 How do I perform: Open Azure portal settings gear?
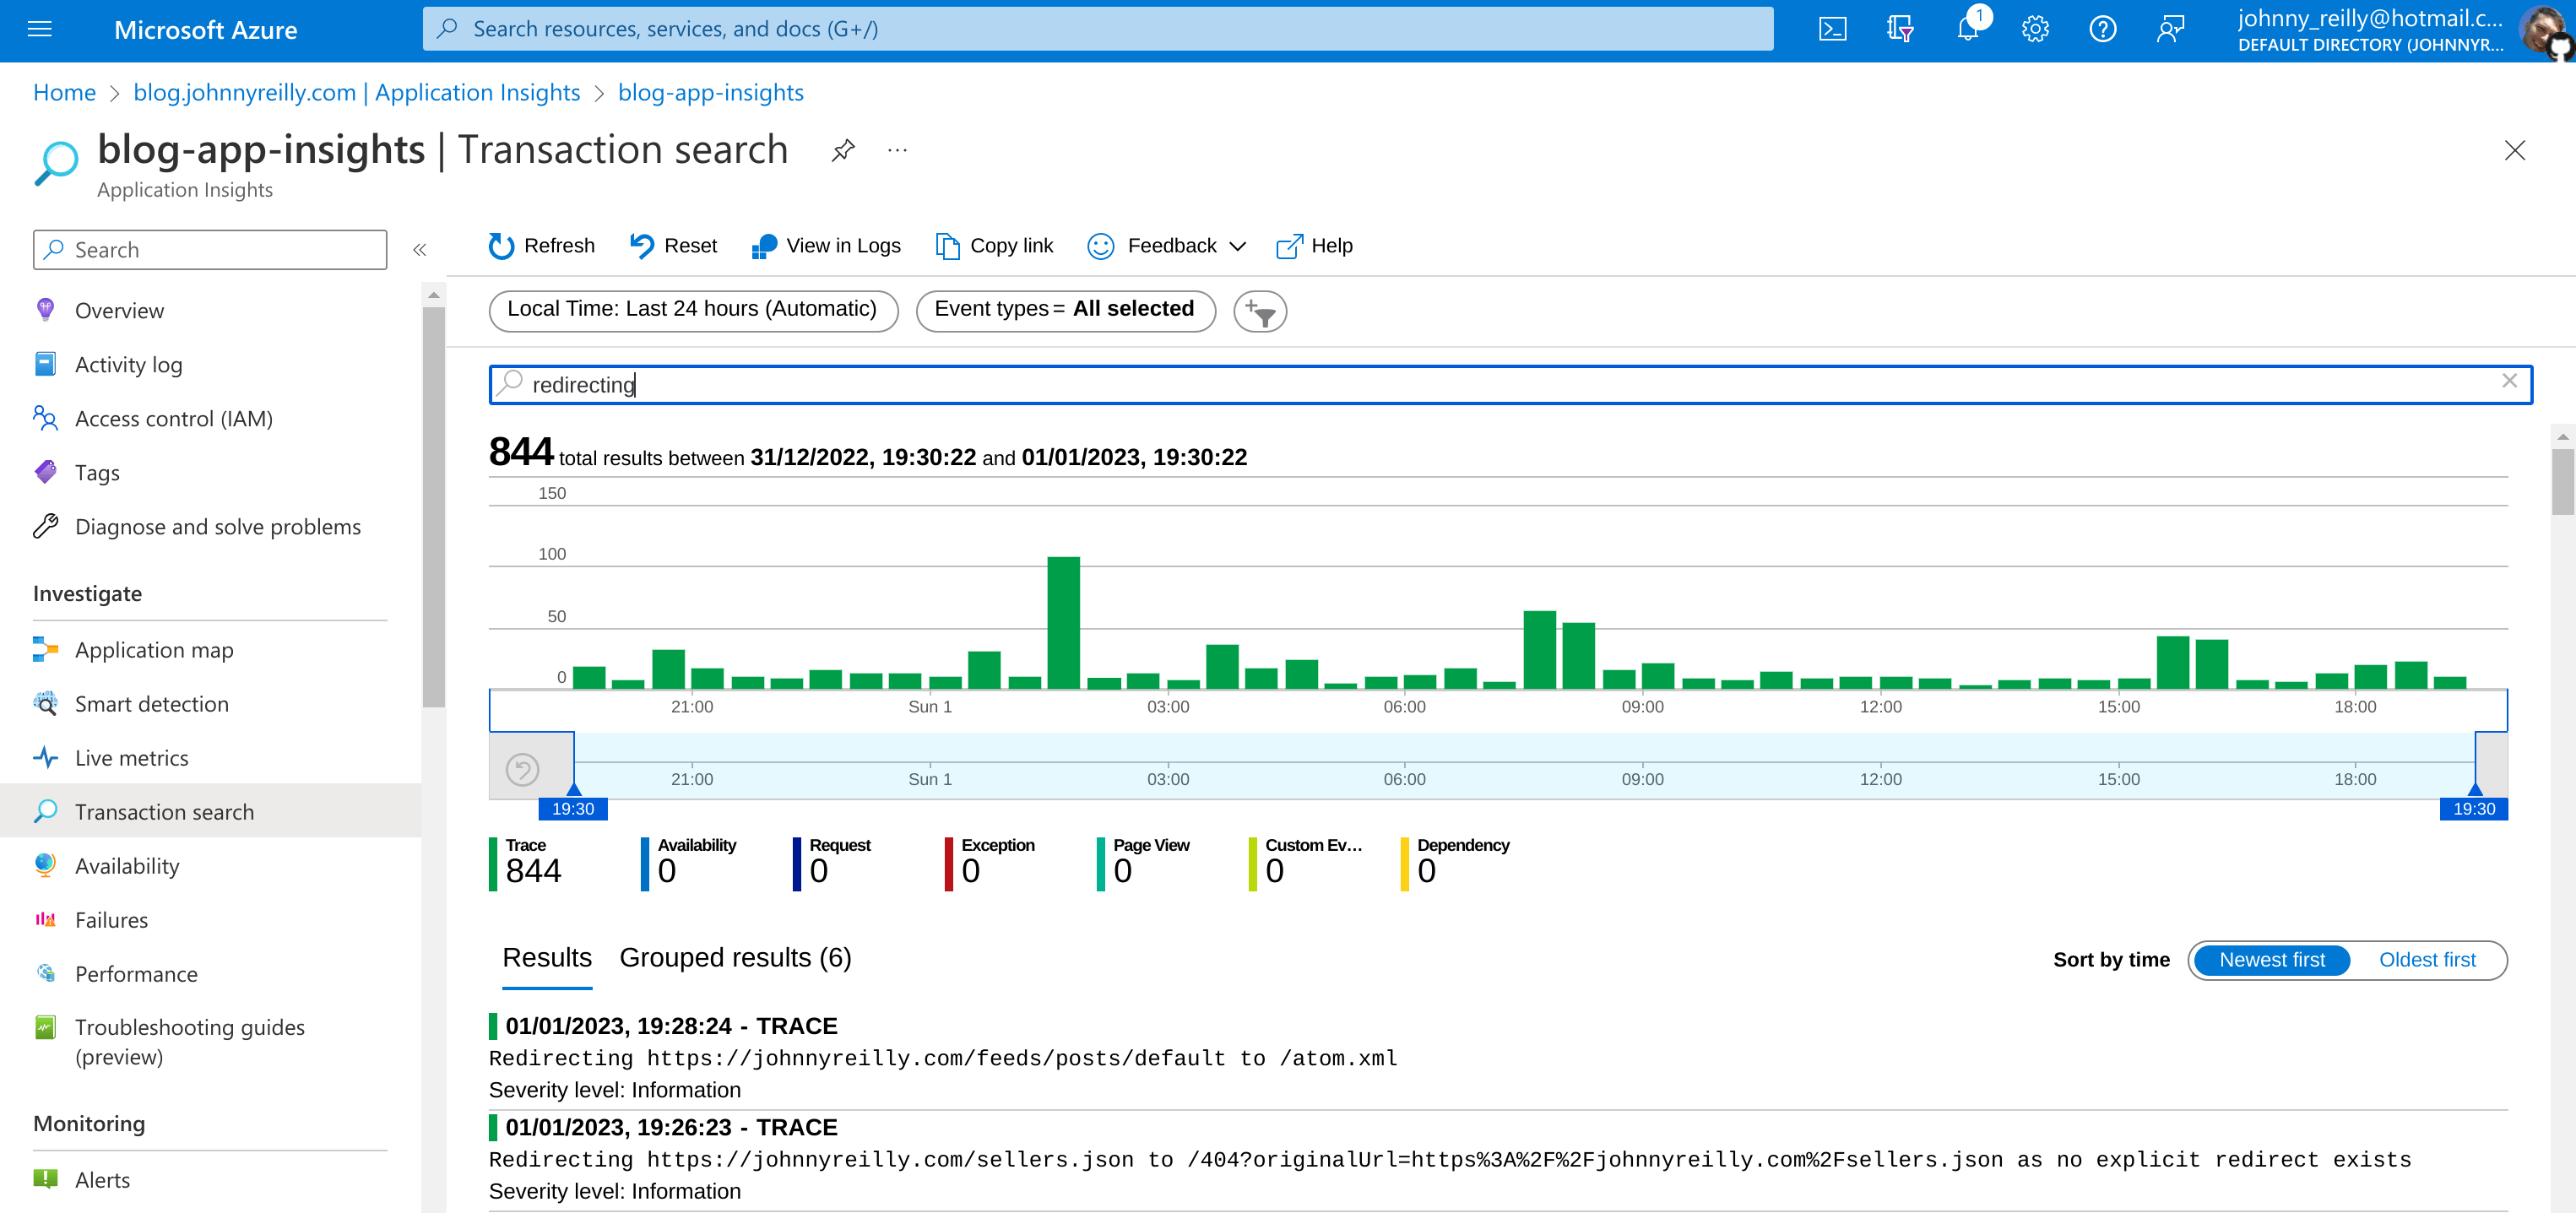(x=2035, y=29)
